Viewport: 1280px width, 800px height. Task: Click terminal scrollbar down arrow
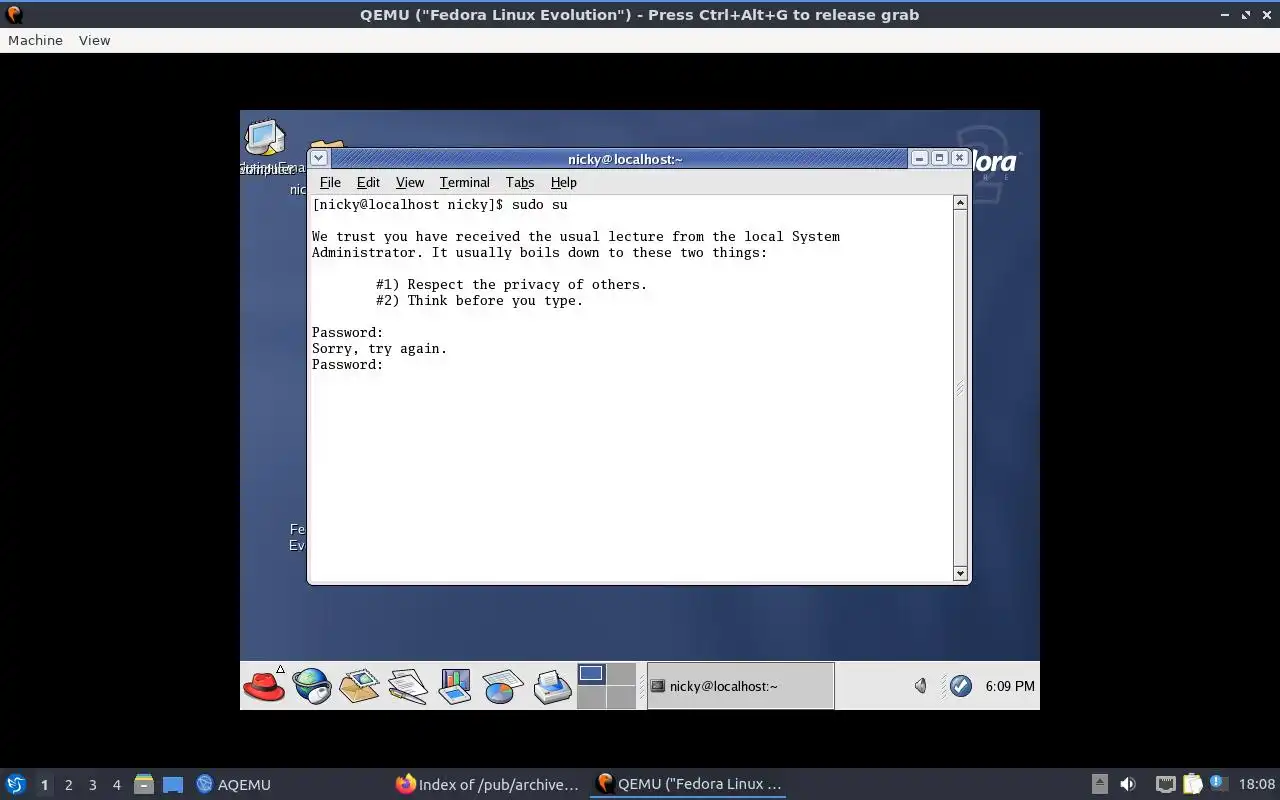click(x=960, y=573)
